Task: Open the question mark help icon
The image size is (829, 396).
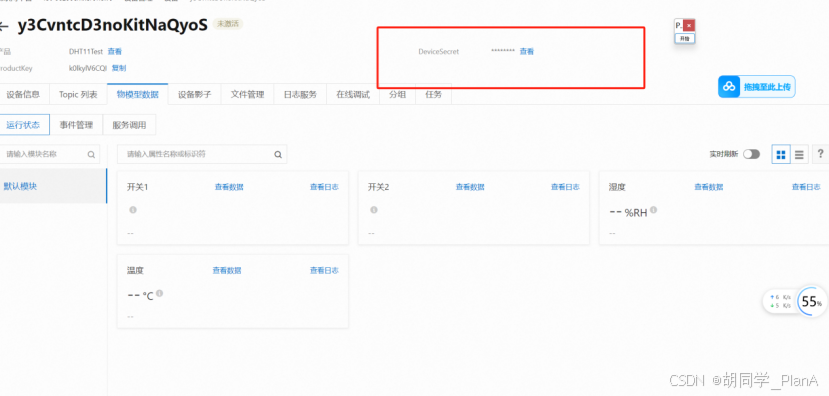Action: [x=821, y=154]
